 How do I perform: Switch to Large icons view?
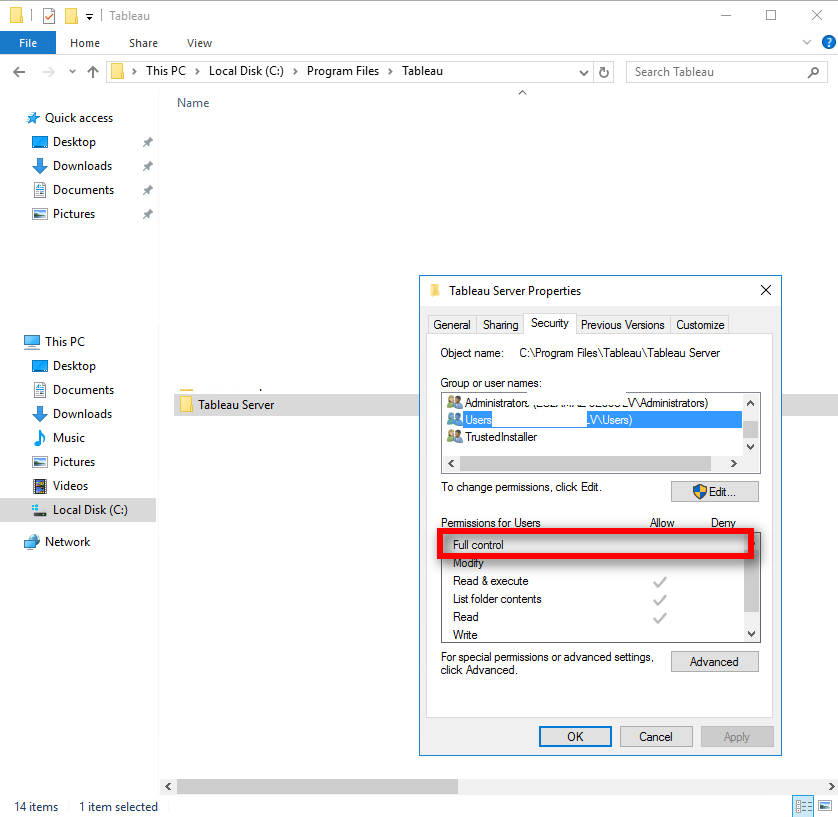click(825, 806)
